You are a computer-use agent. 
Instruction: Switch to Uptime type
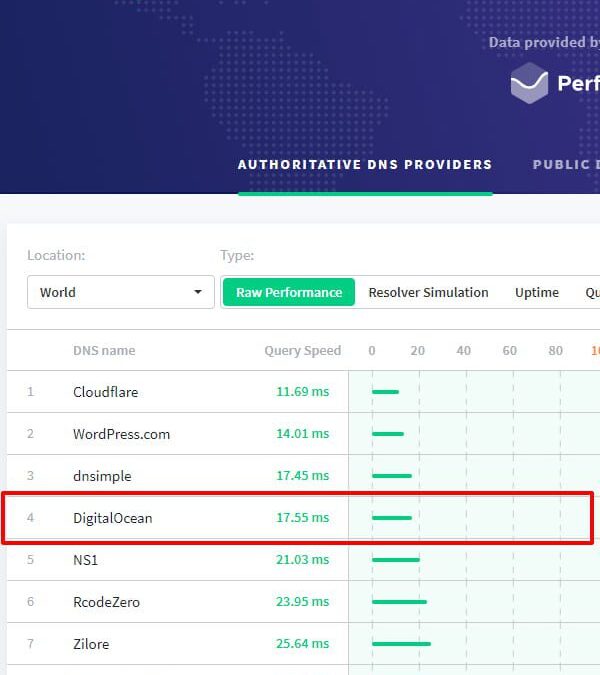pos(537,292)
